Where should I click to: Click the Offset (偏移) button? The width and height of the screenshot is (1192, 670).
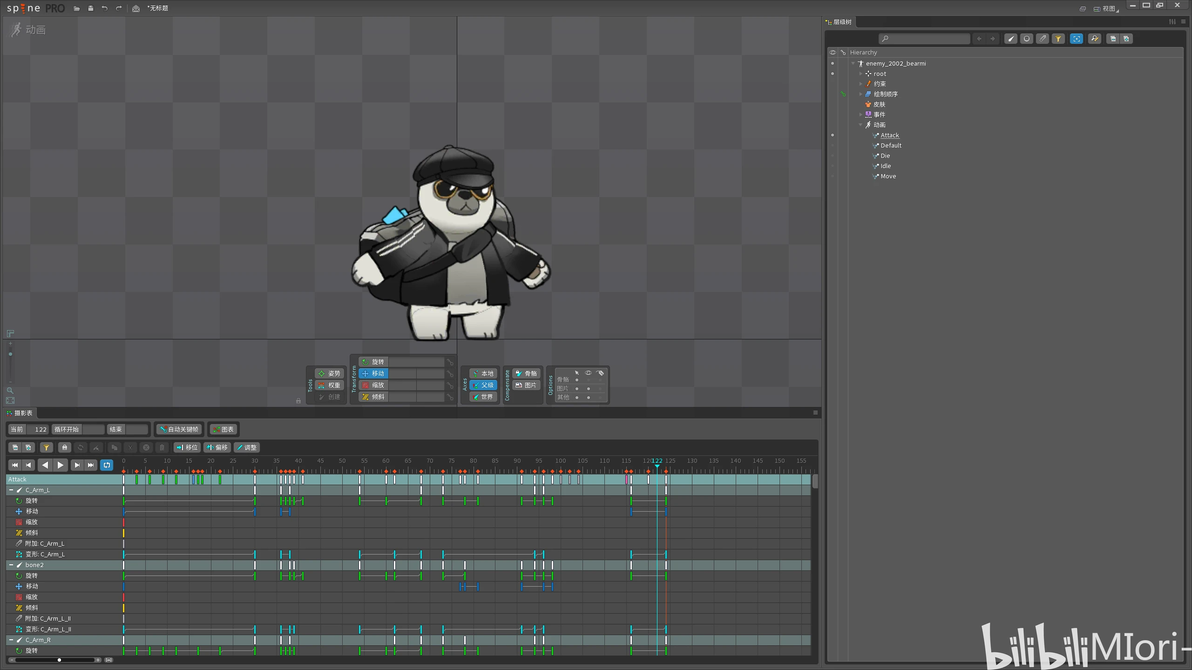pos(217,447)
